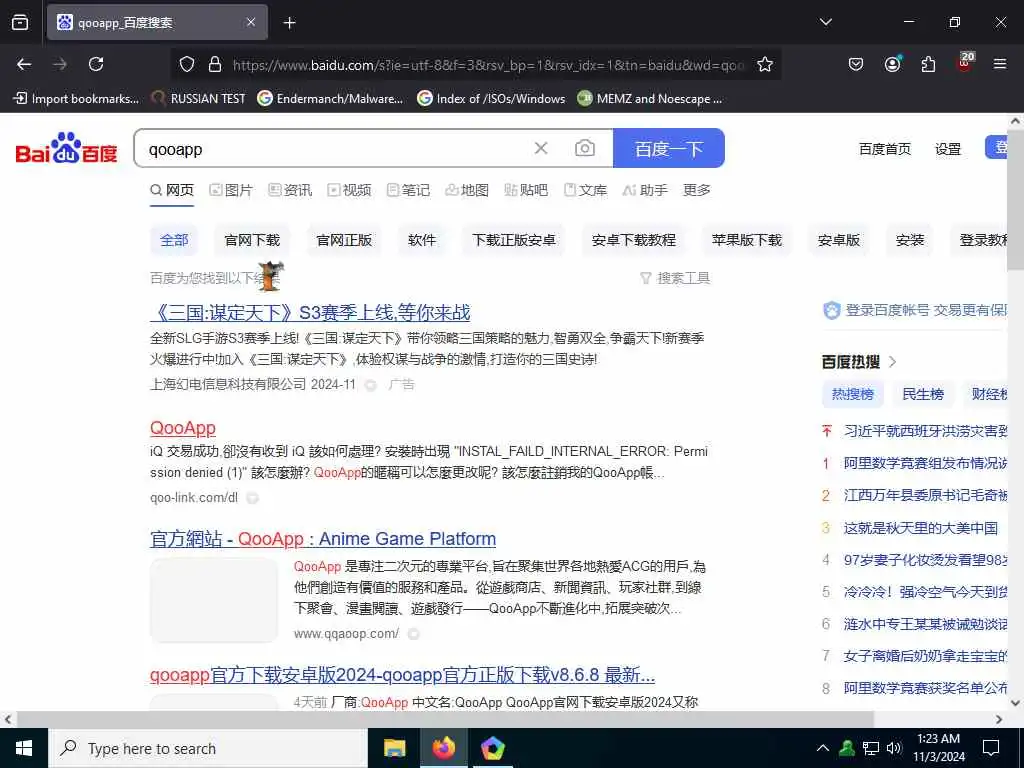Open RUSSIAN TEST bookmark

click(x=199, y=99)
